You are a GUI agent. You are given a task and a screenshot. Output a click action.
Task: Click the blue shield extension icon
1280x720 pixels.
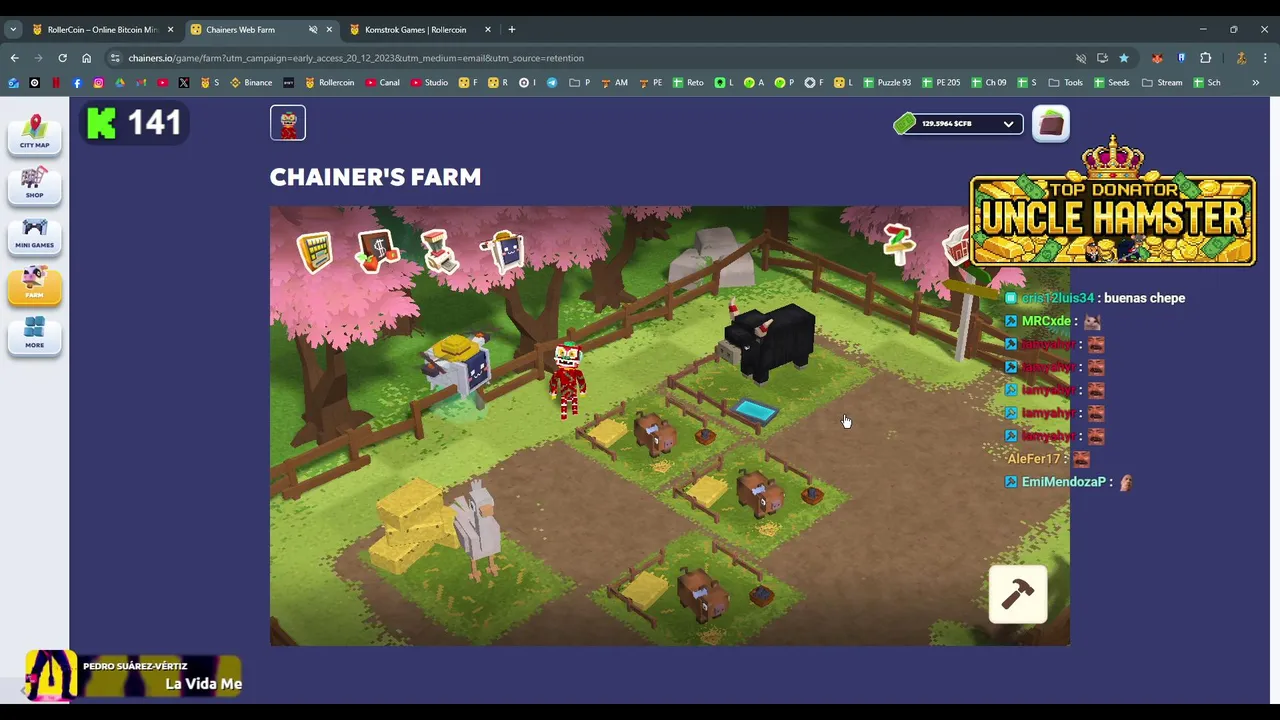tap(1181, 58)
